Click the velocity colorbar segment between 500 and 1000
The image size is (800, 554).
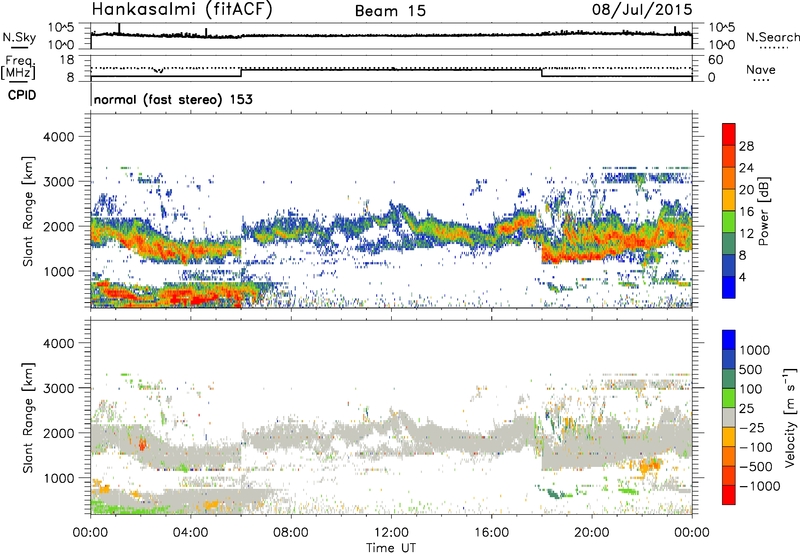[729, 360]
